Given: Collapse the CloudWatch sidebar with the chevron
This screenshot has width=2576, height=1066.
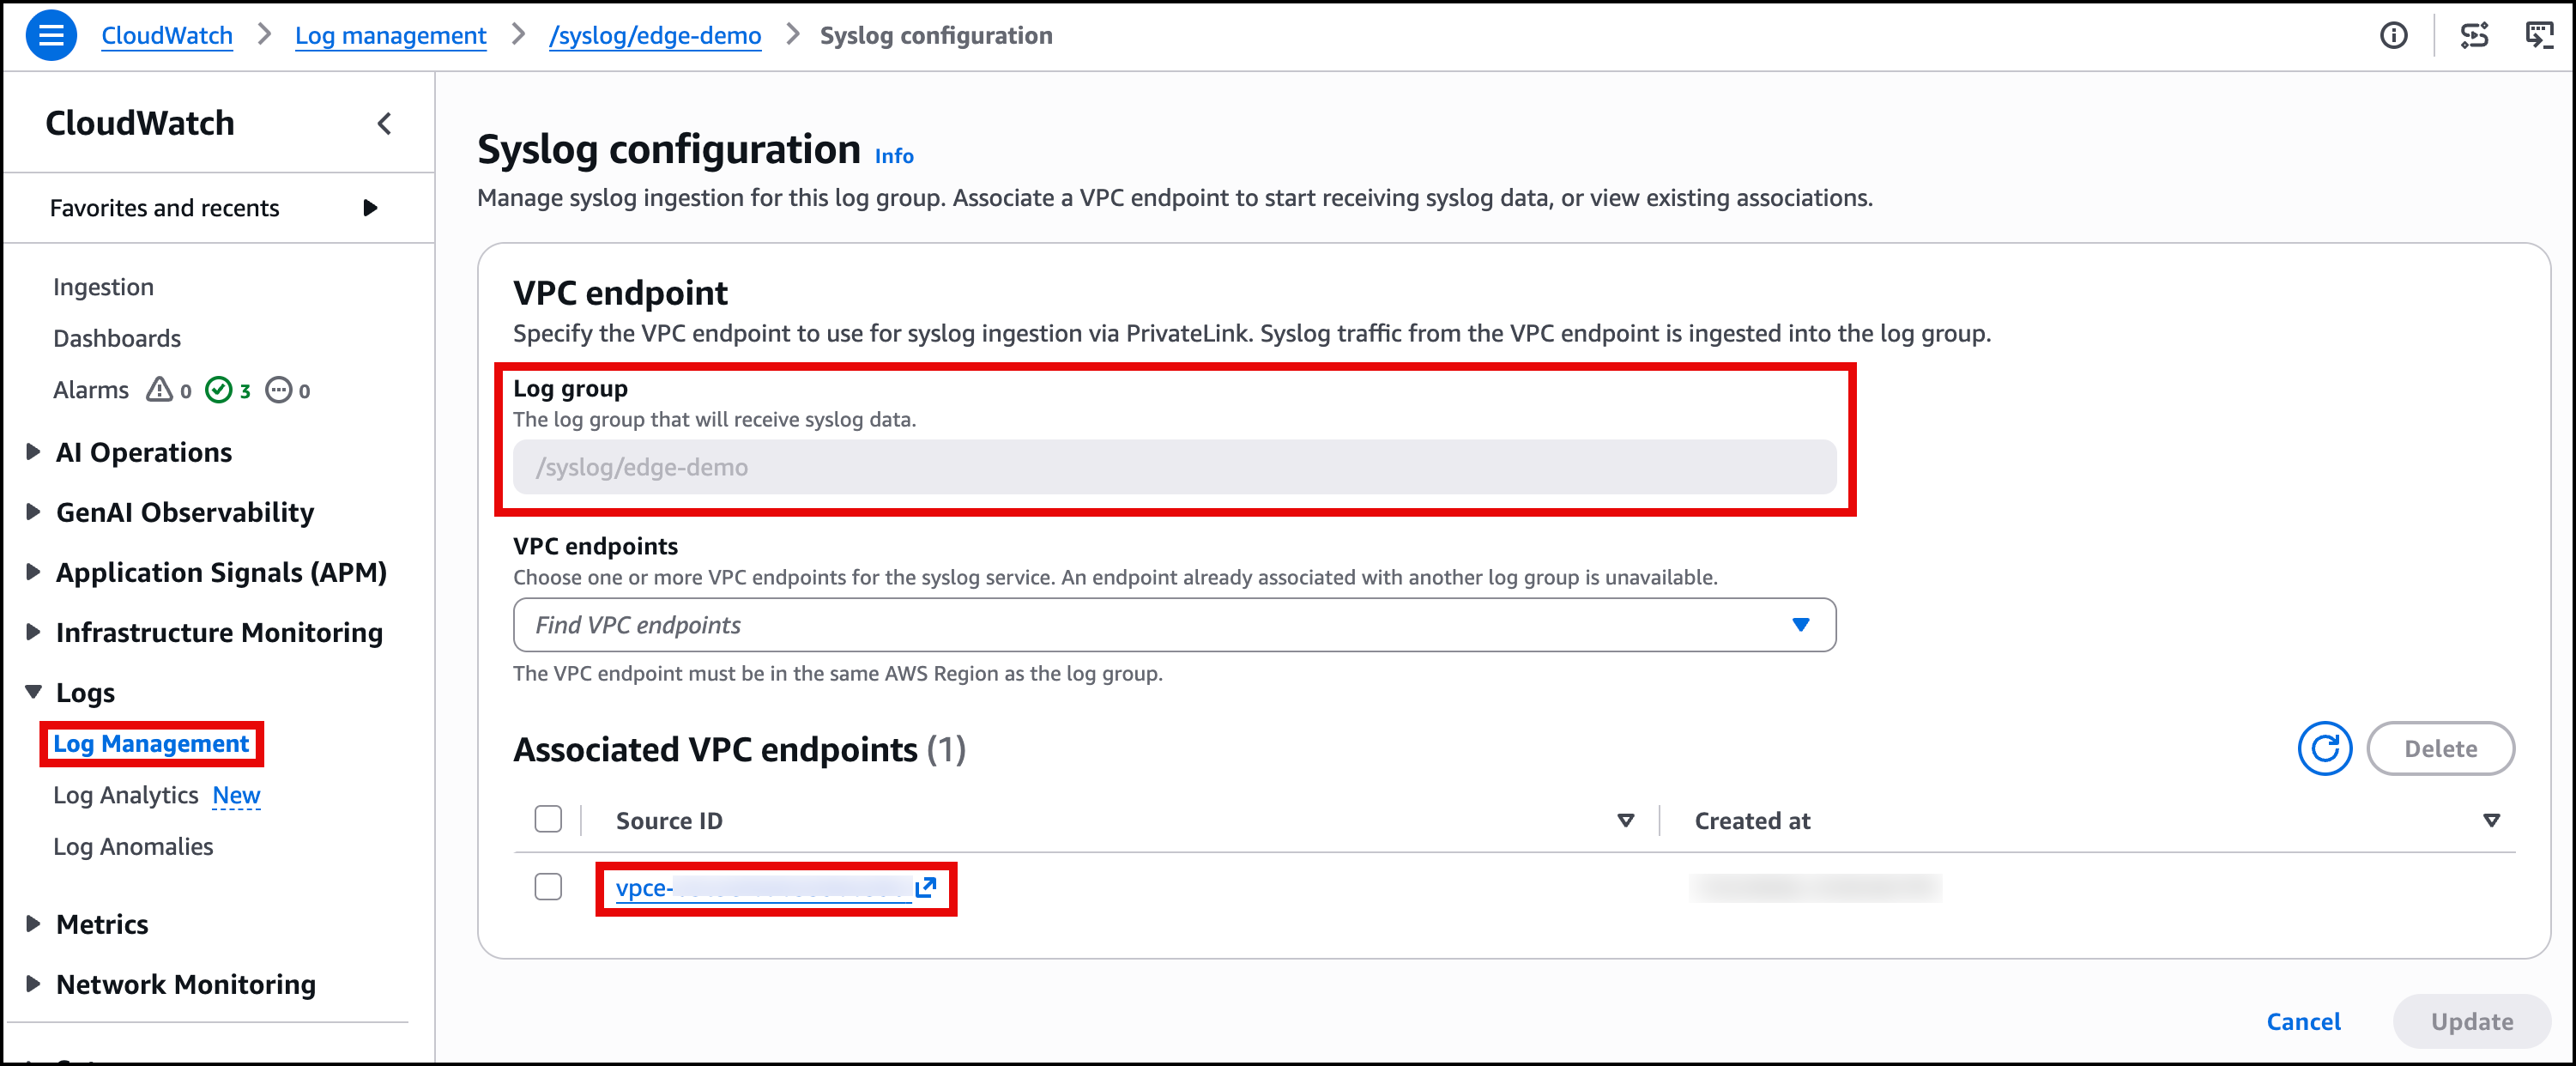Looking at the screenshot, I should (384, 124).
